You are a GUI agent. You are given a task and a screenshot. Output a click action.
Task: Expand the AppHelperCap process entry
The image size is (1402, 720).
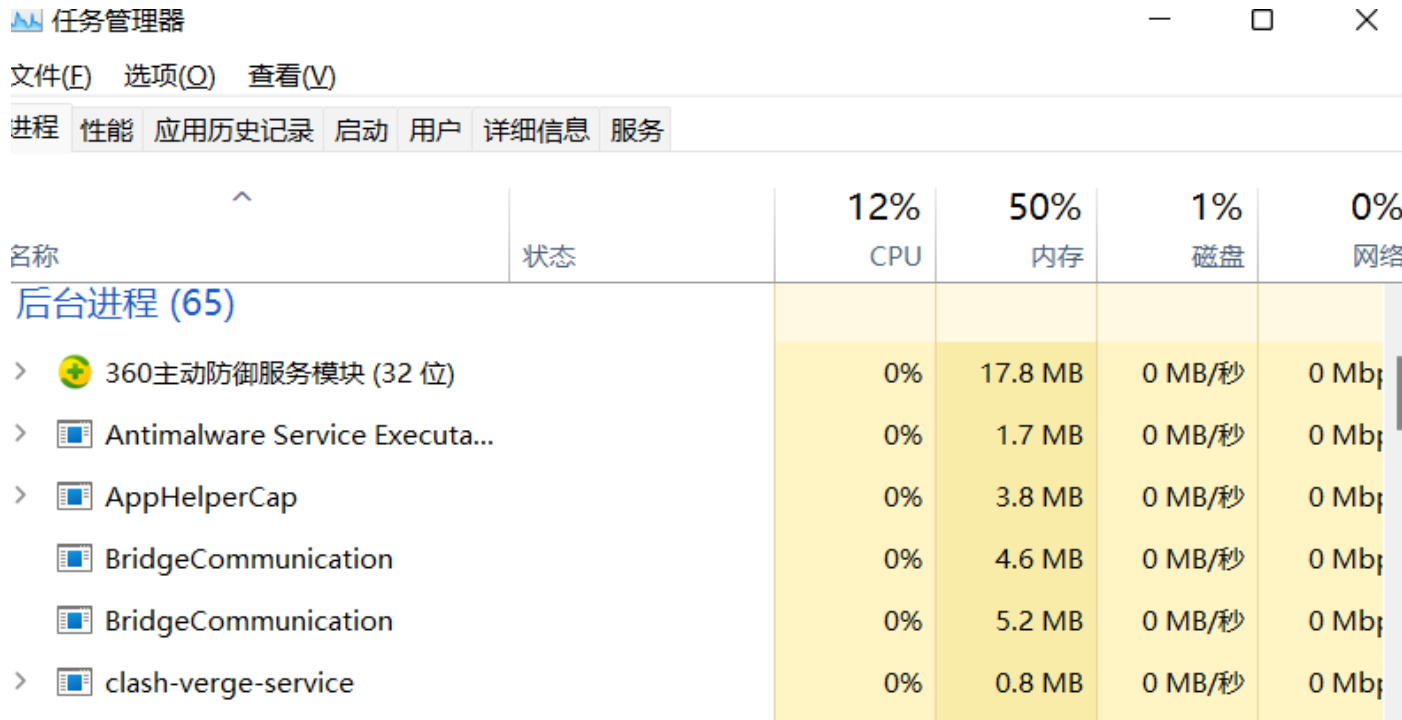[x=20, y=496]
